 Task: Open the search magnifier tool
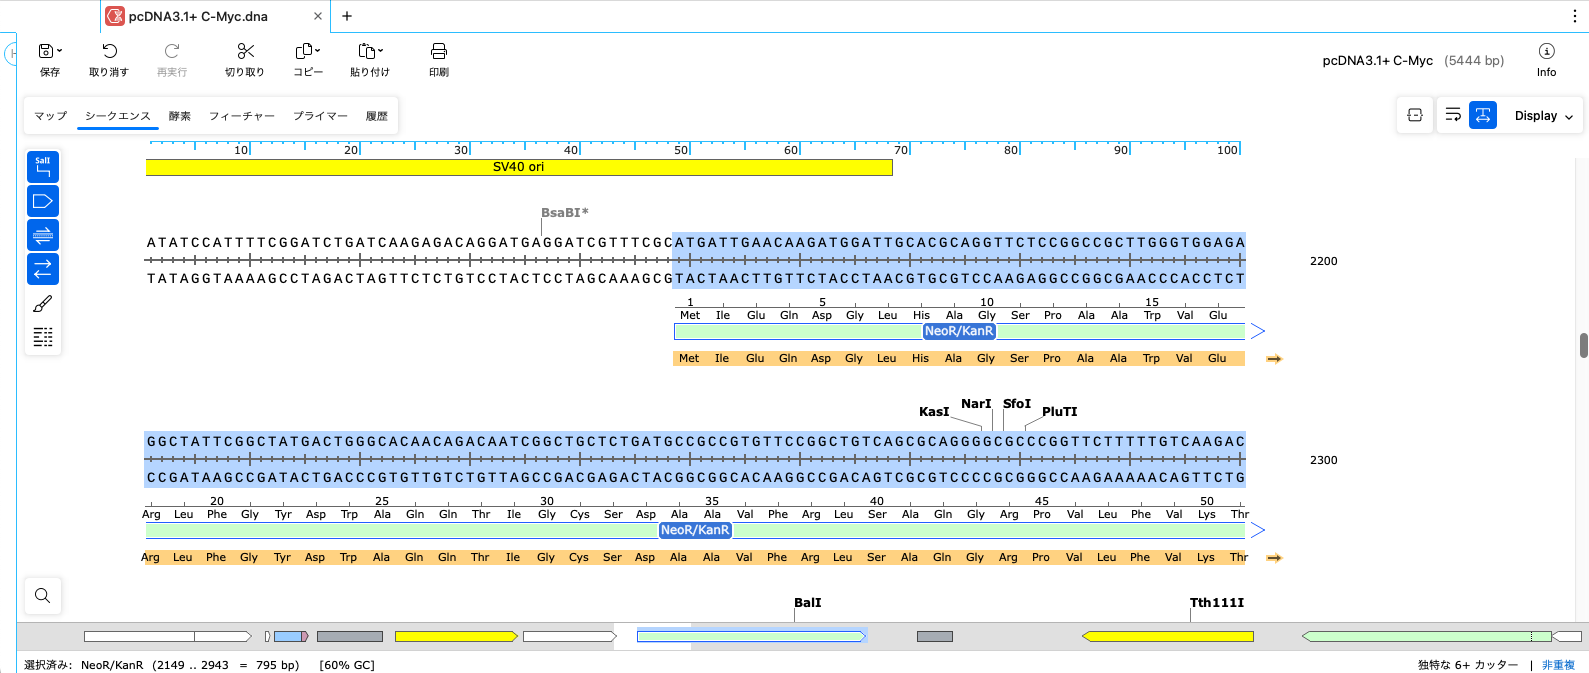[x=42, y=596]
